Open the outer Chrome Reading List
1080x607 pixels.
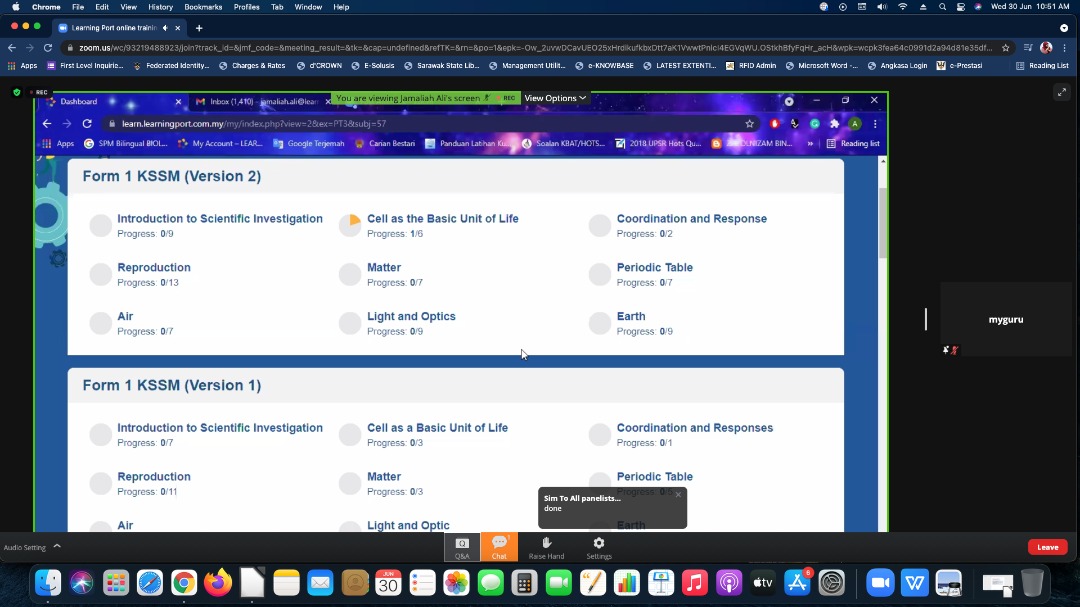pos(1042,65)
